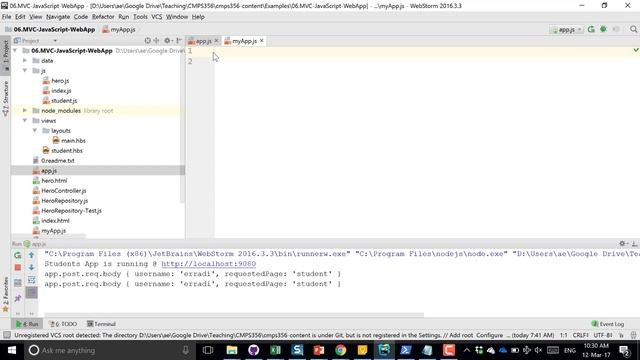Open the Refactor menu

point(103,17)
